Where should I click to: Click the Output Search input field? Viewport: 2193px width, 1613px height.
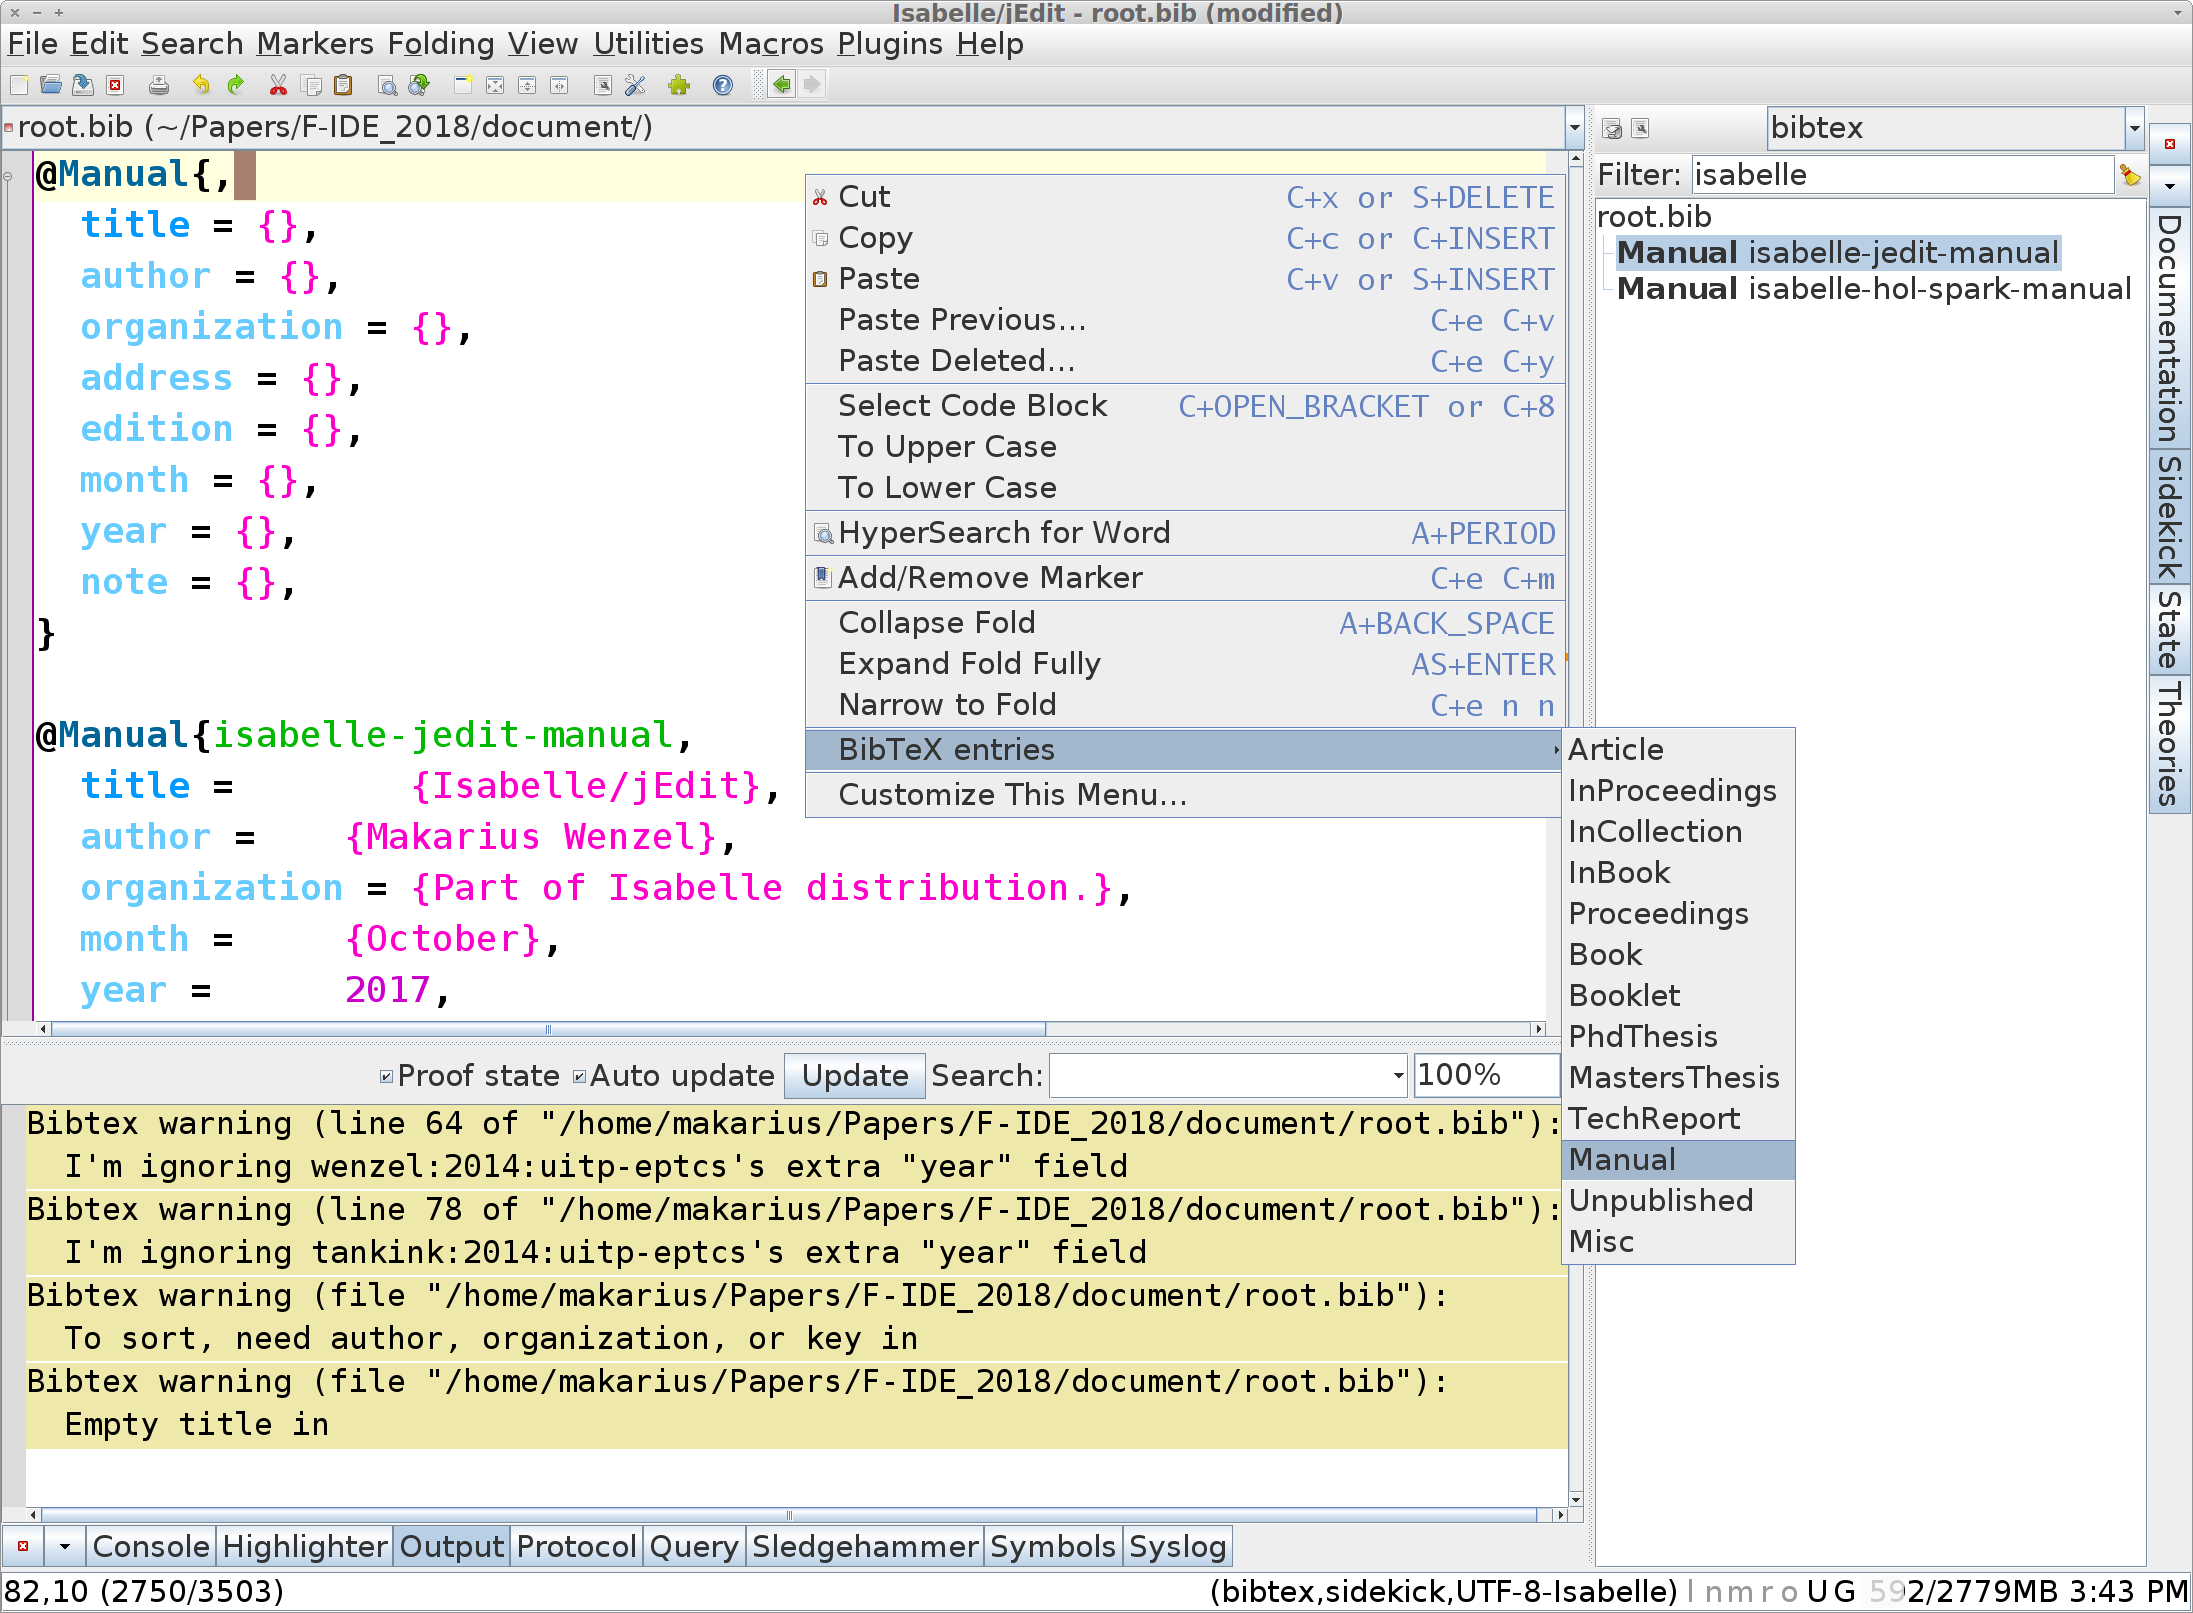point(1218,1076)
